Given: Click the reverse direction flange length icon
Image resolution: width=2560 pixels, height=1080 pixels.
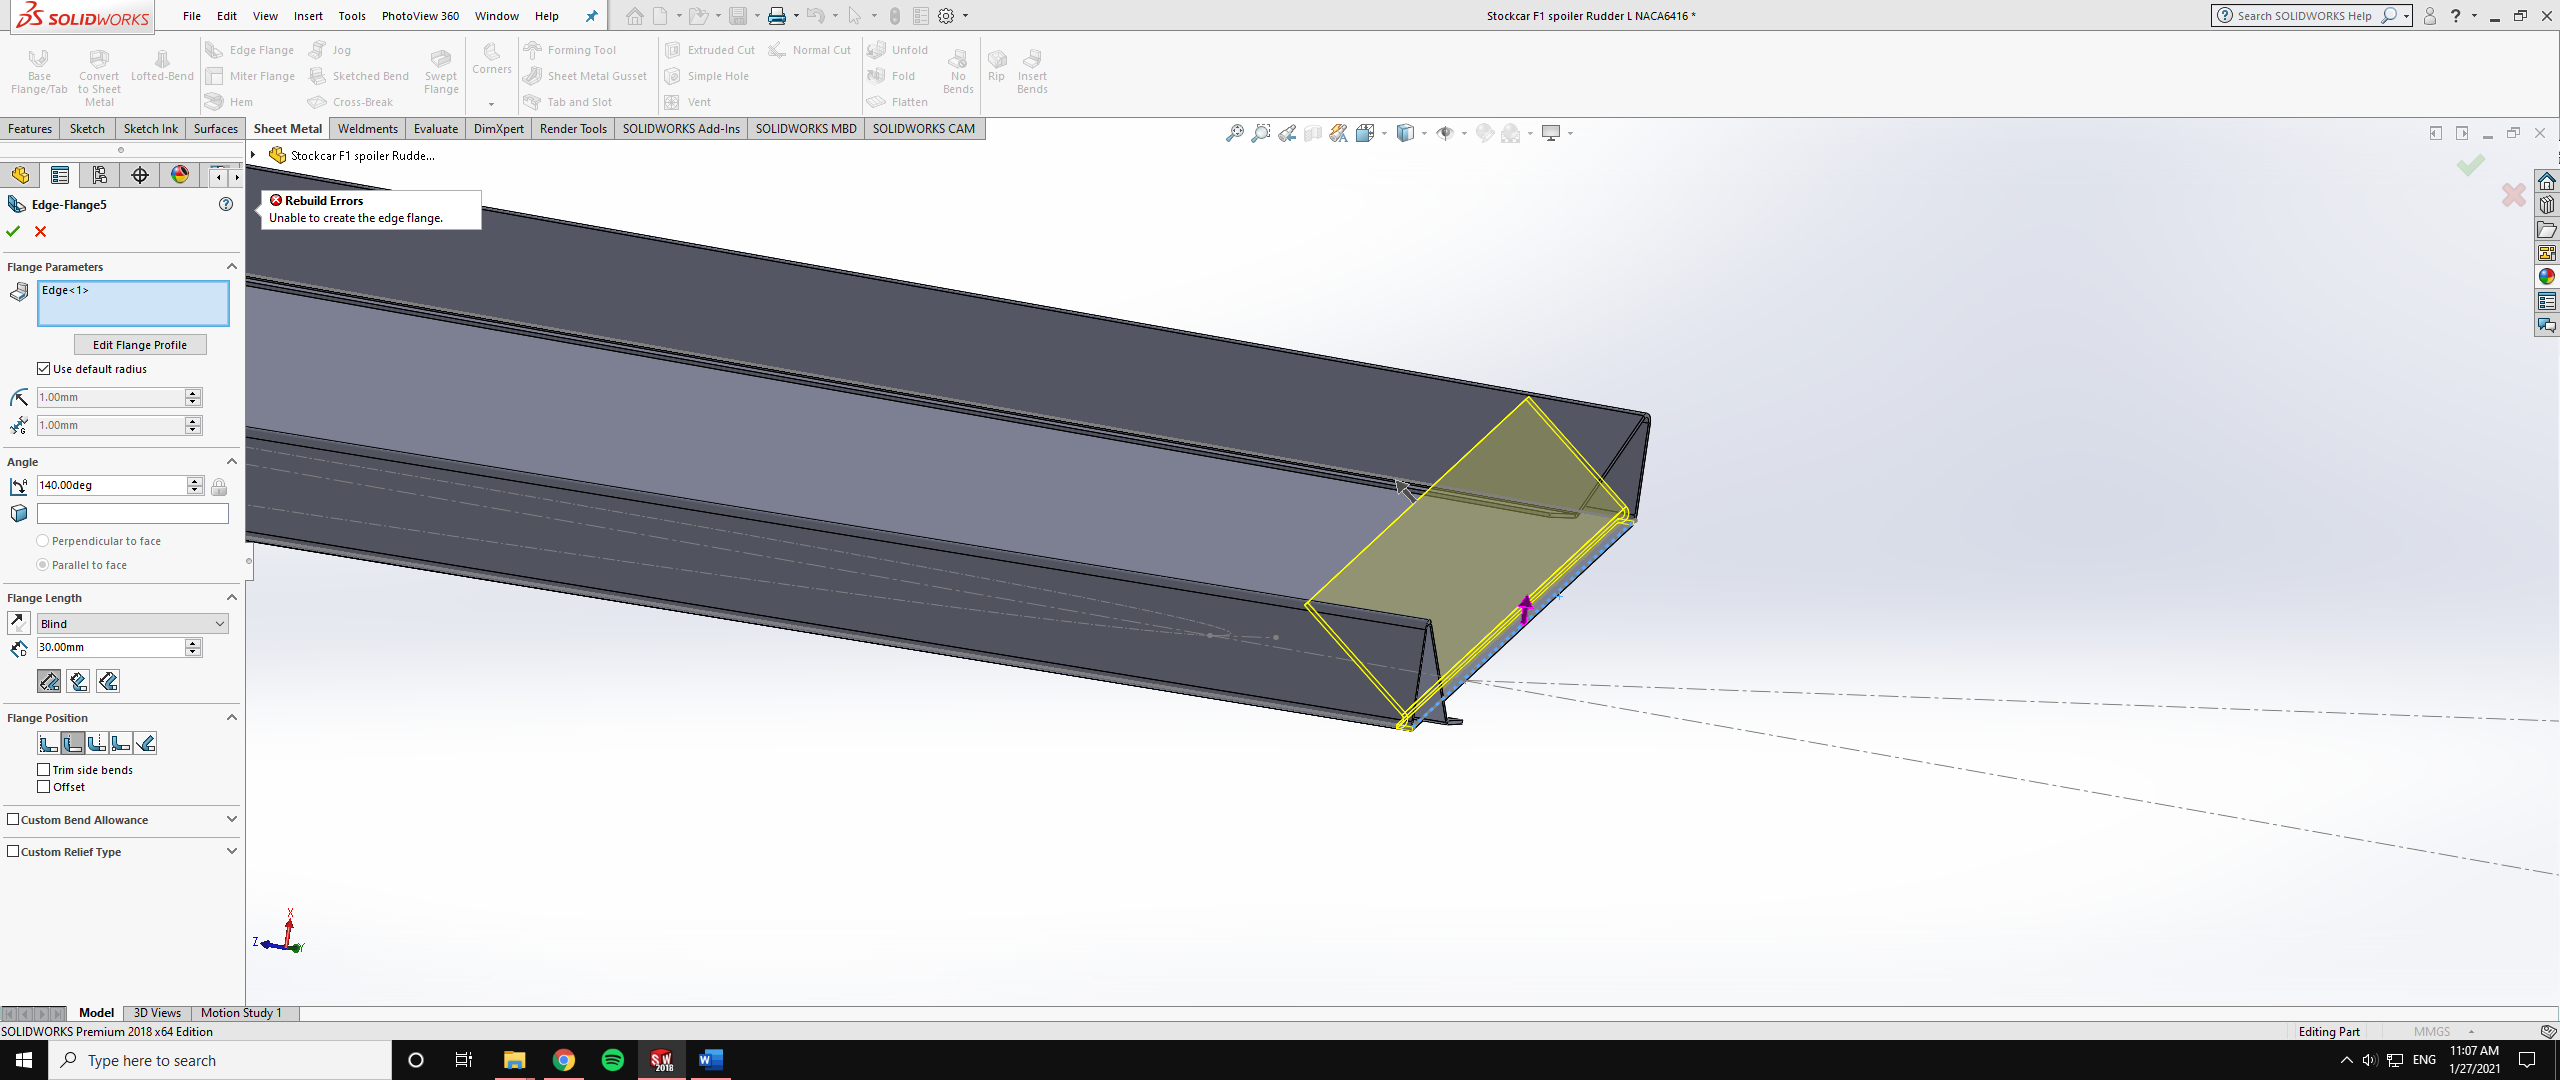Looking at the screenshot, I should point(18,622).
